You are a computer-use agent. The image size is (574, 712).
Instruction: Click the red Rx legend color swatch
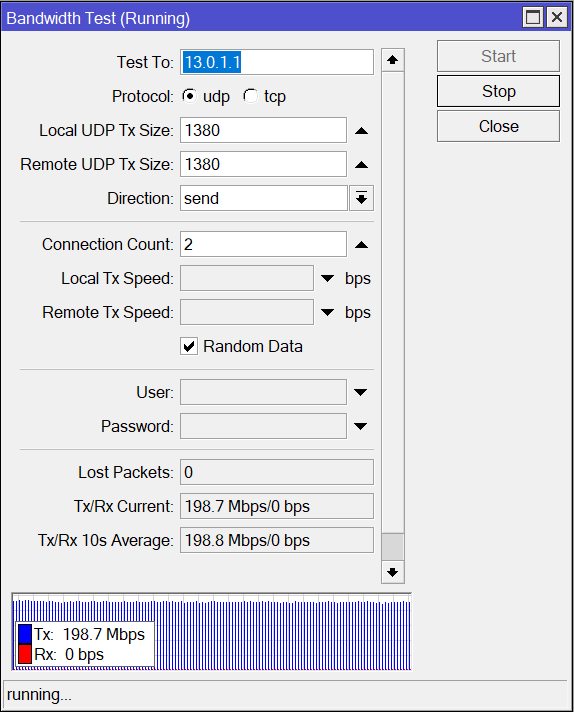coord(25,654)
